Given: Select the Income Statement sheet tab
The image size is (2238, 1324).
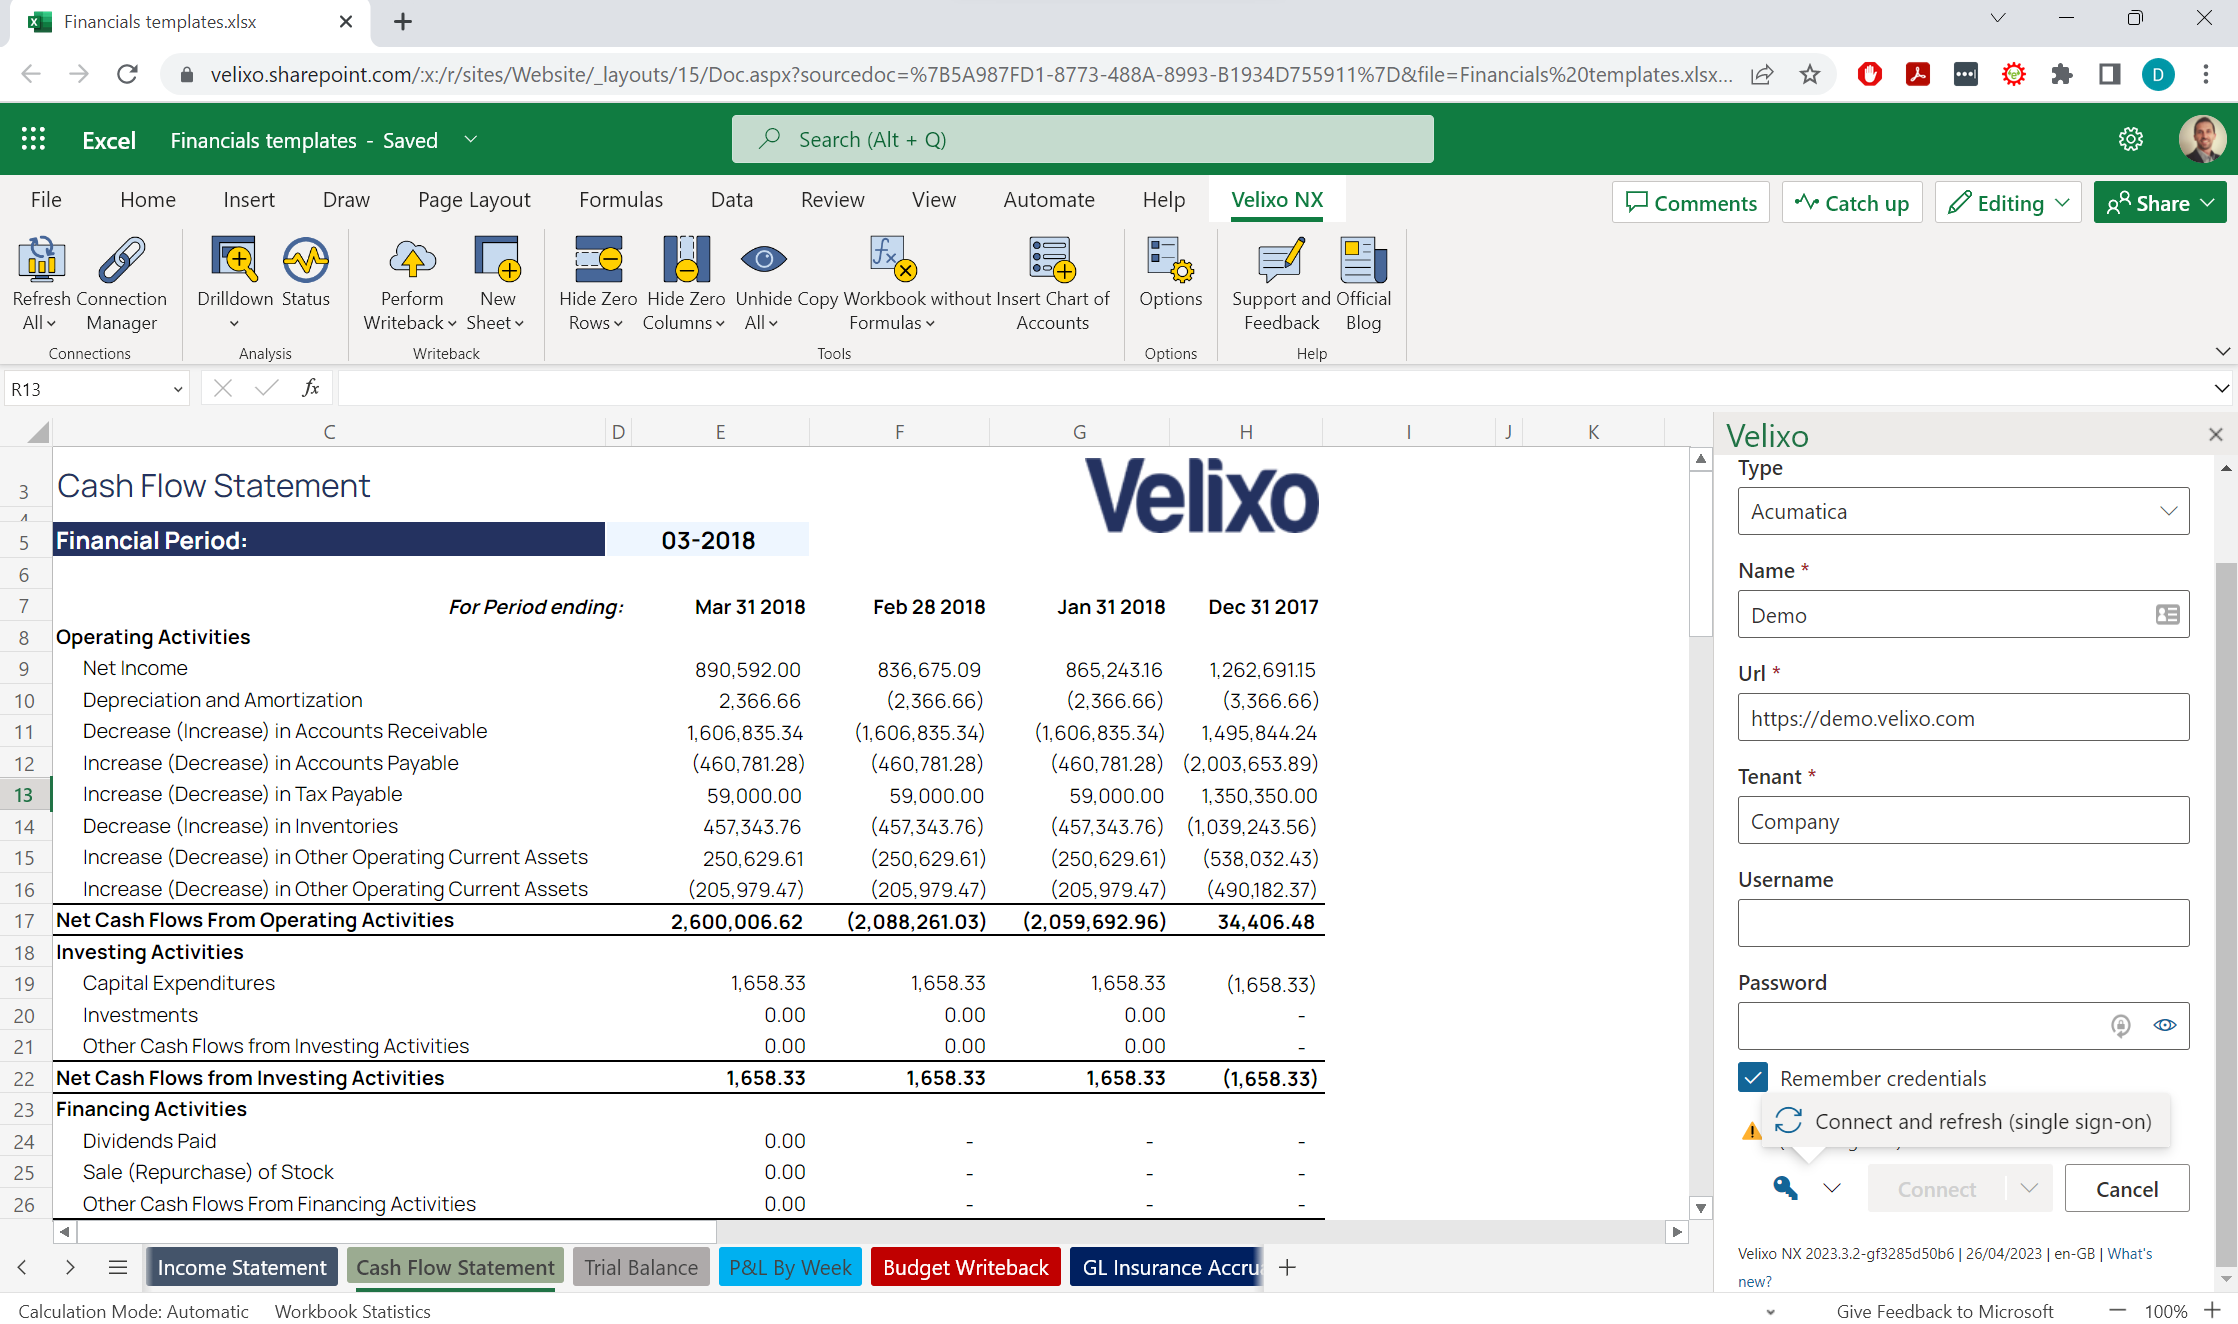Looking at the screenshot, I should 241,1267.
